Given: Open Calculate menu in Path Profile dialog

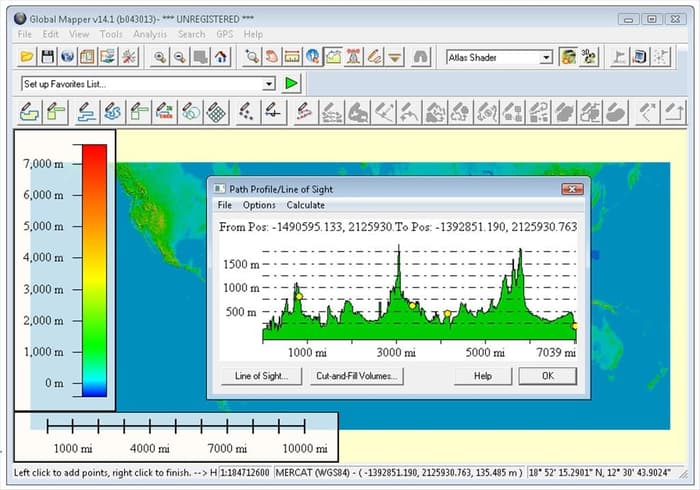Looking at the screenshot, I should pyautogui.click(x=305, y=205).
